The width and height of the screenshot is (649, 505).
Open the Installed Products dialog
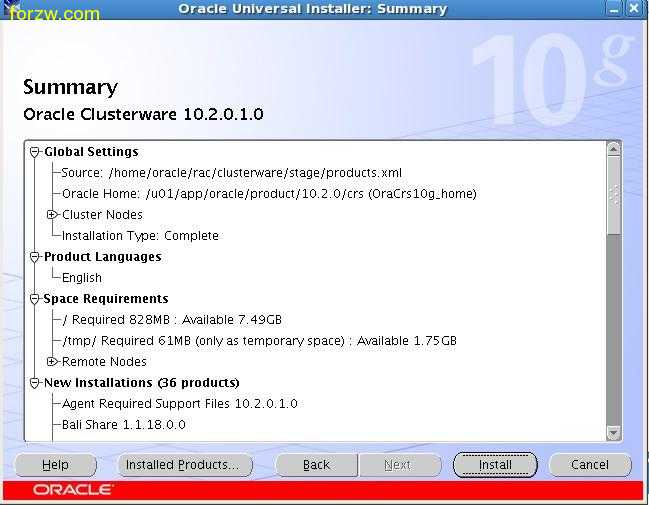pyautogui.click(x=182, y=465)
